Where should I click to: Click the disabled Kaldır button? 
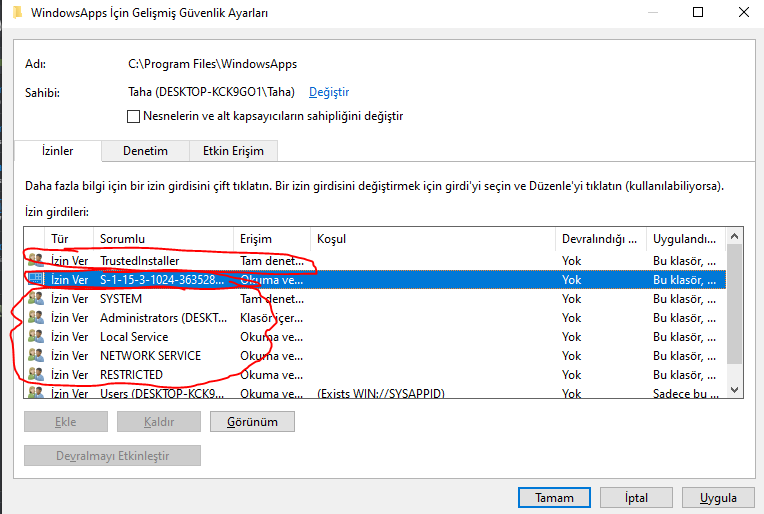point(159,422)
